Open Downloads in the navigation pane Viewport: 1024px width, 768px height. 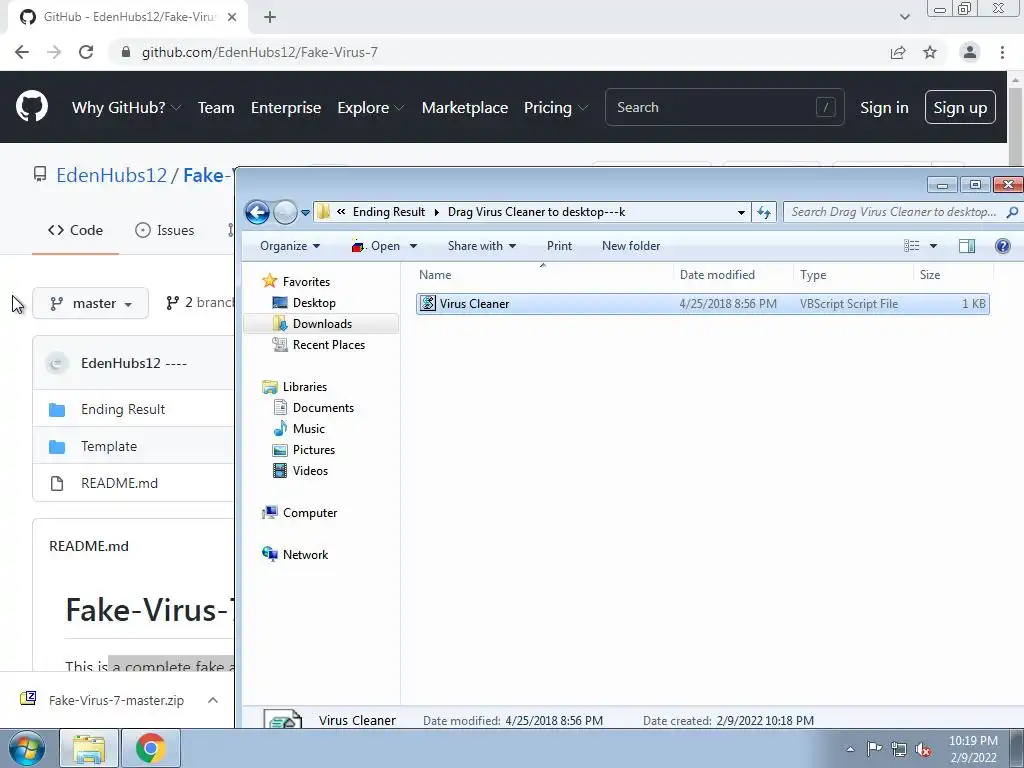click(x=322, y=324)
